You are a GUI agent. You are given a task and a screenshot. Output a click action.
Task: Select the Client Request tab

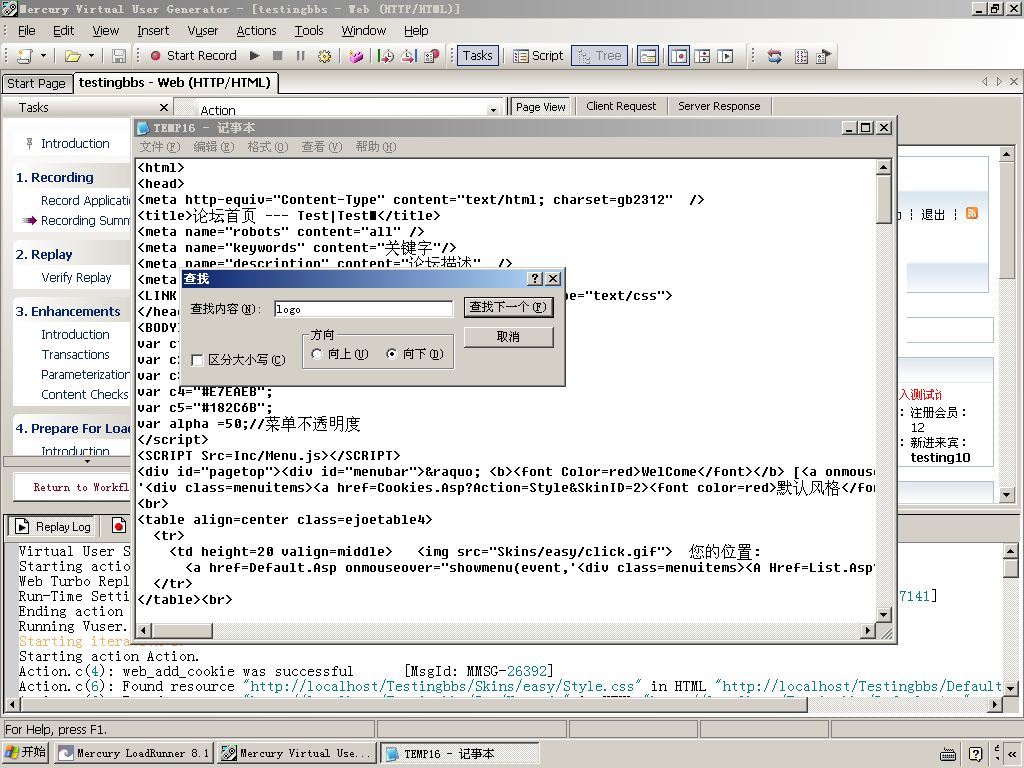point(621,106)
